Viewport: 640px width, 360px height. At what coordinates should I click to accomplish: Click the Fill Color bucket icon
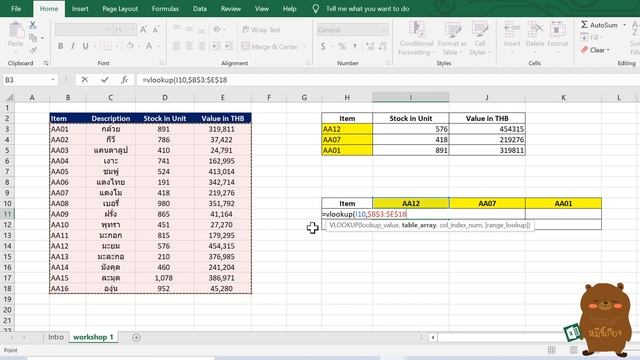(130, 46)
